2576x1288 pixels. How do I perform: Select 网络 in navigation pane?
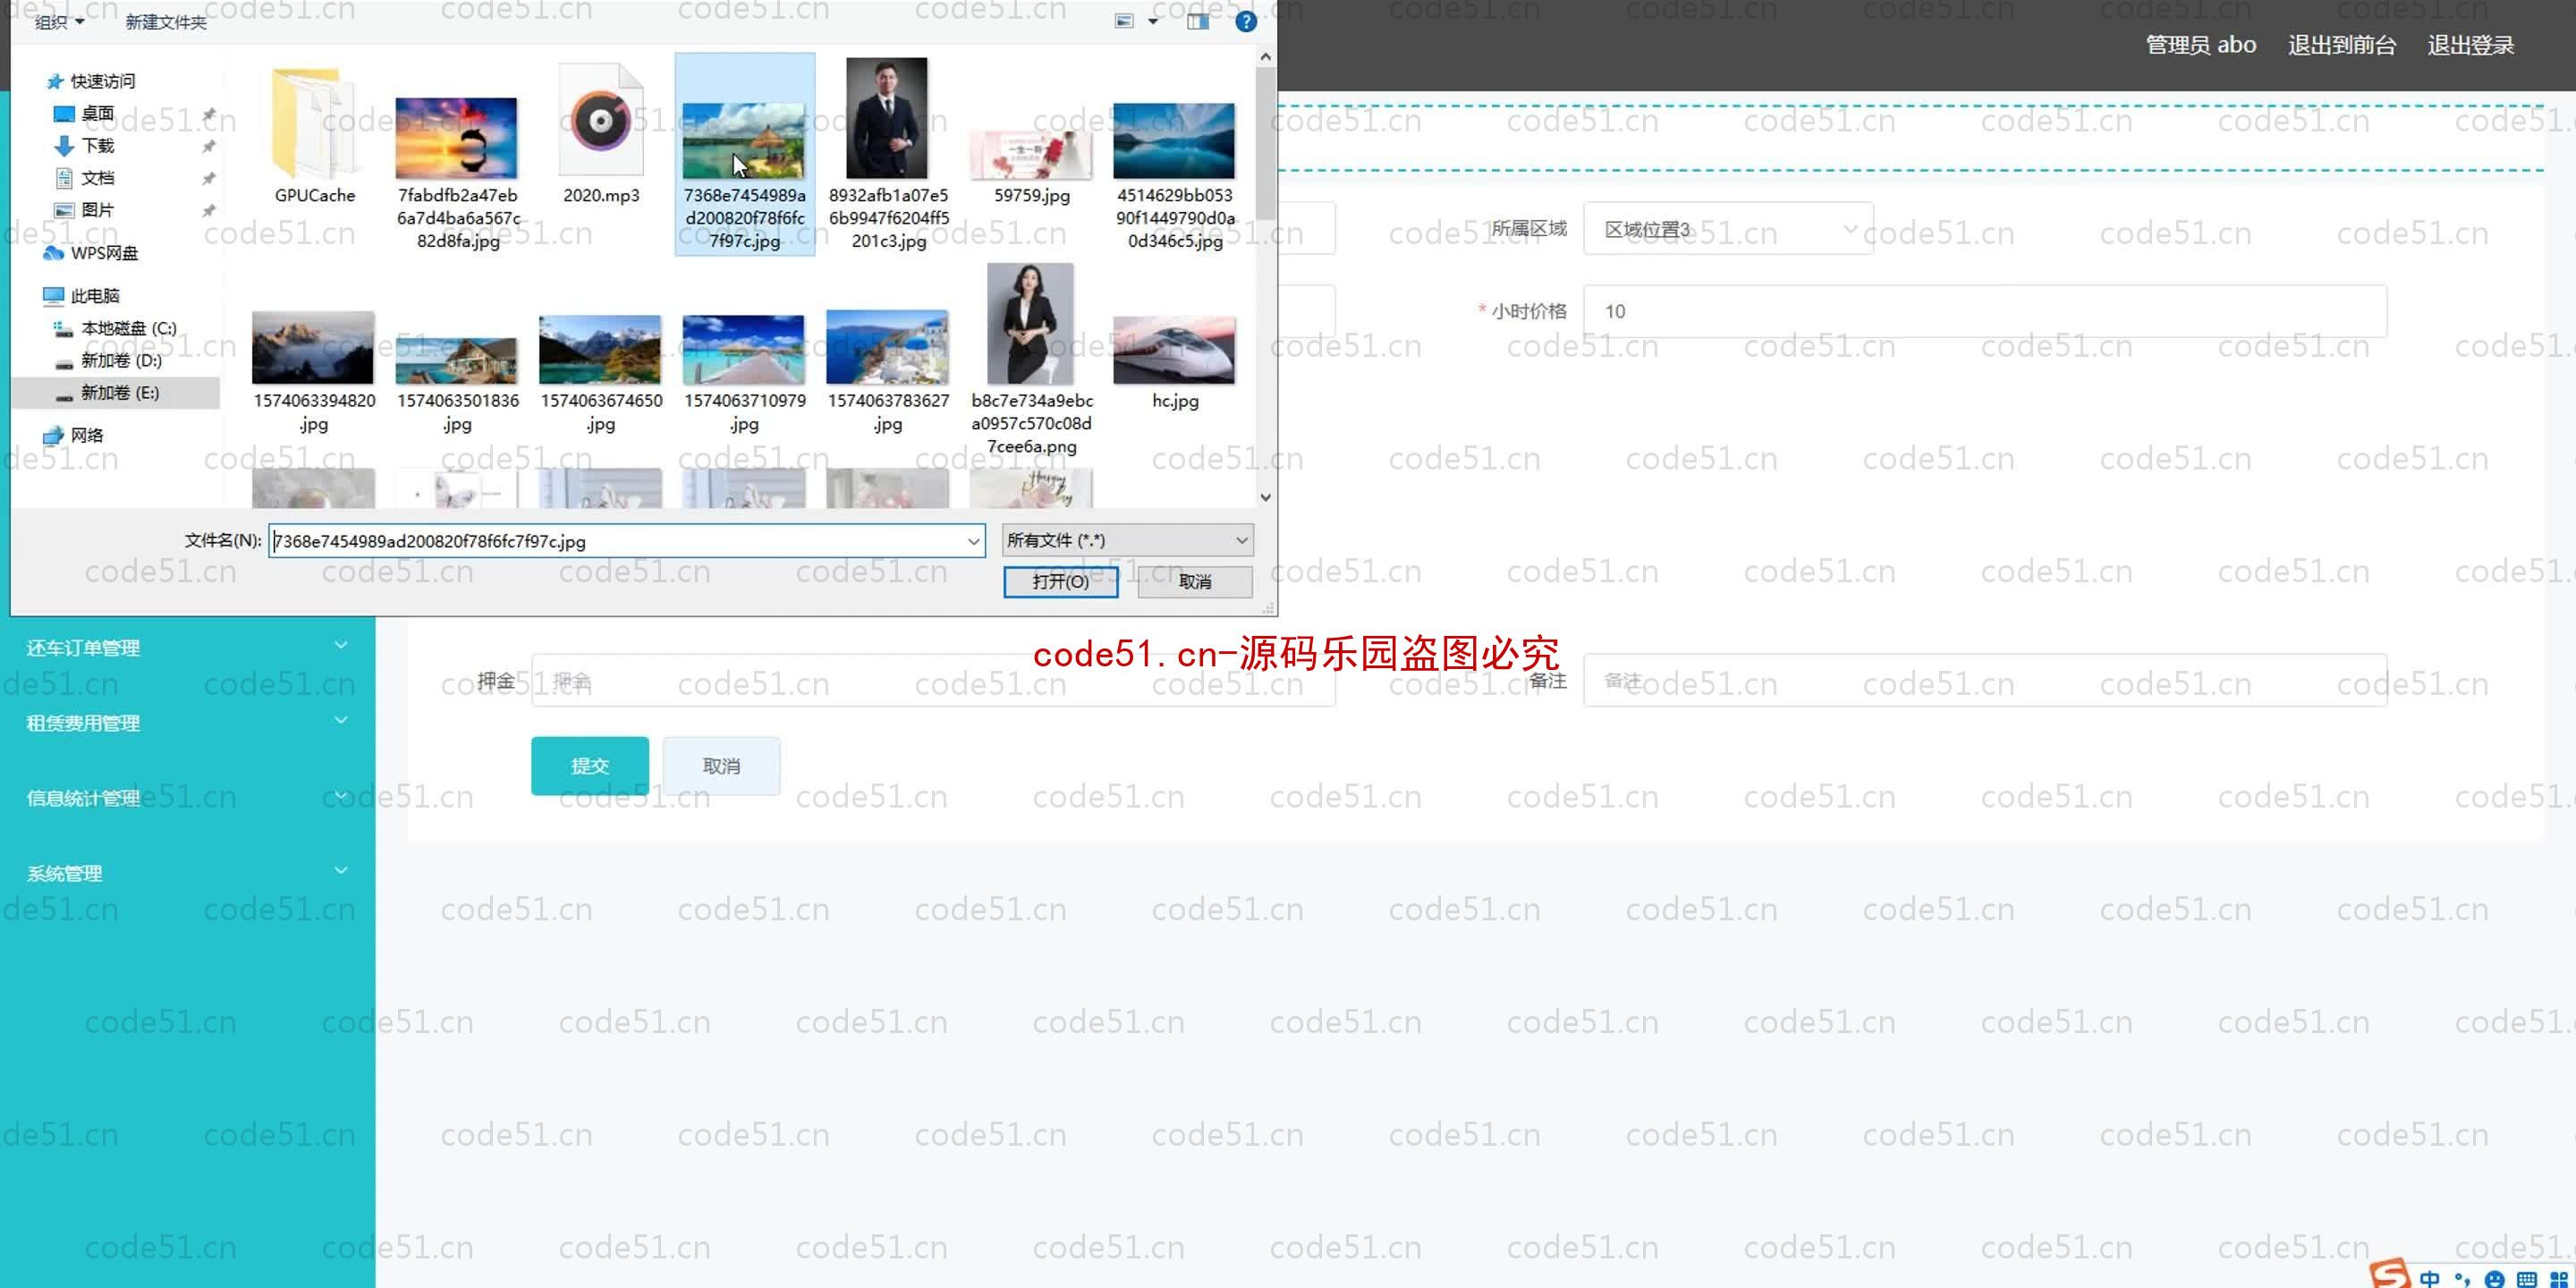click(x=74, y=435)
